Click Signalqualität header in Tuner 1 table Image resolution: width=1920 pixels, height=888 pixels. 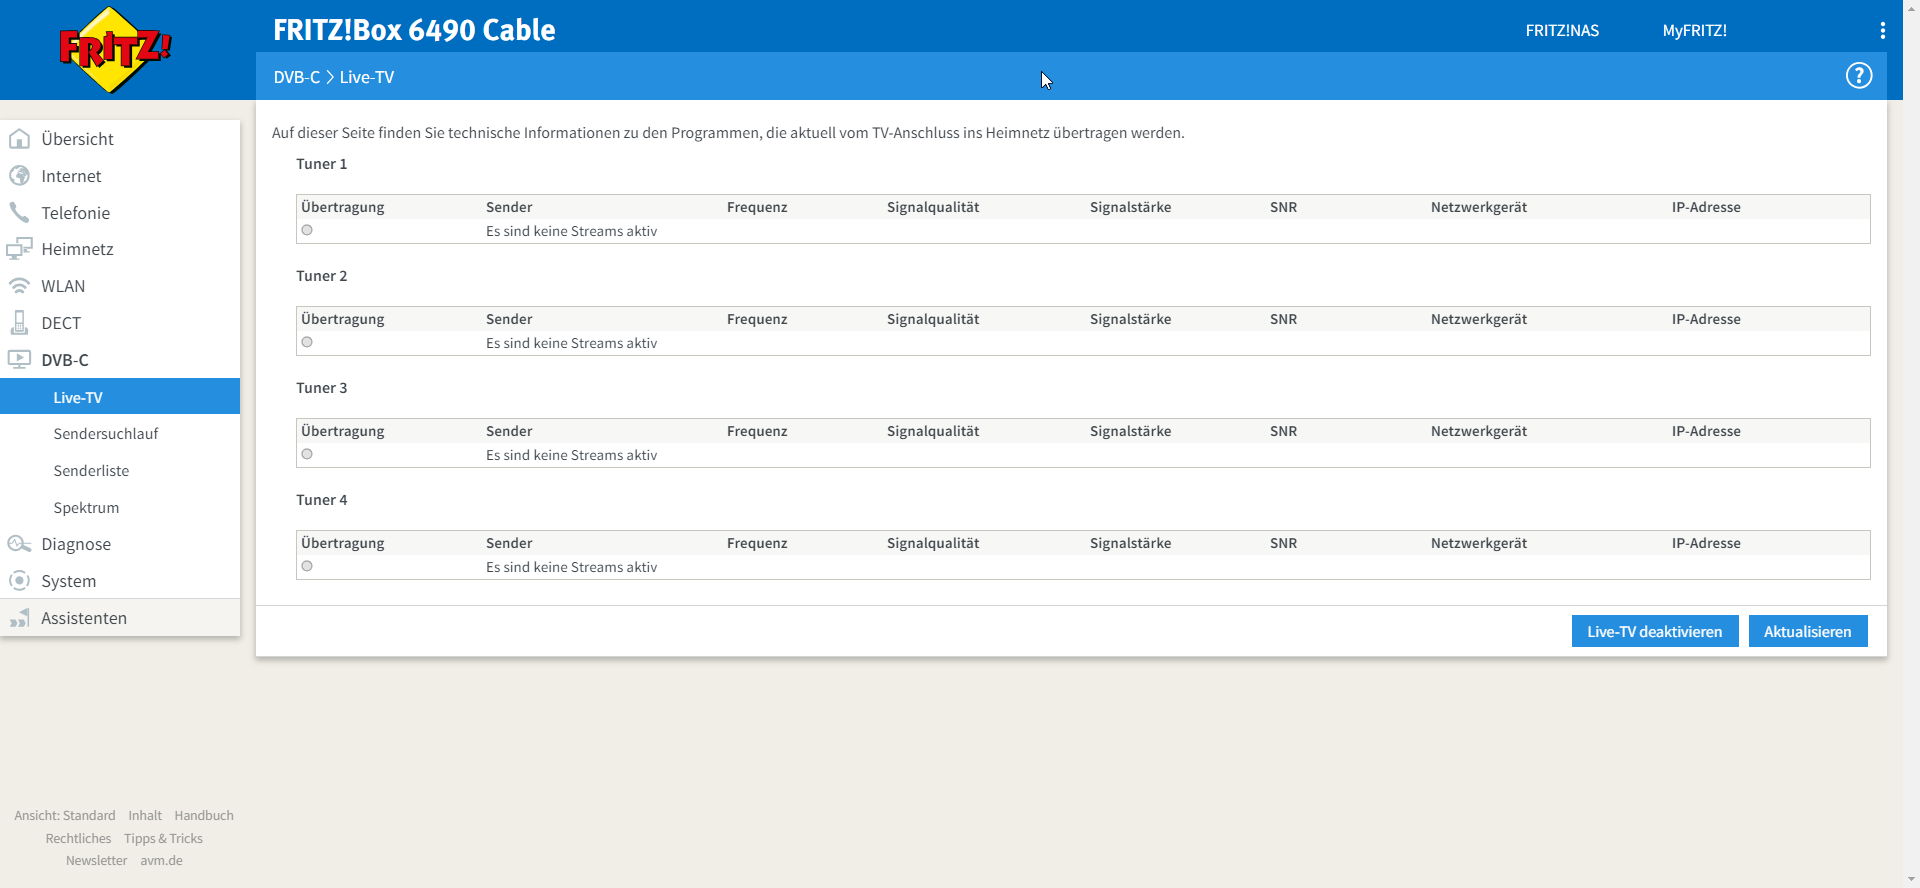(933, 207)
